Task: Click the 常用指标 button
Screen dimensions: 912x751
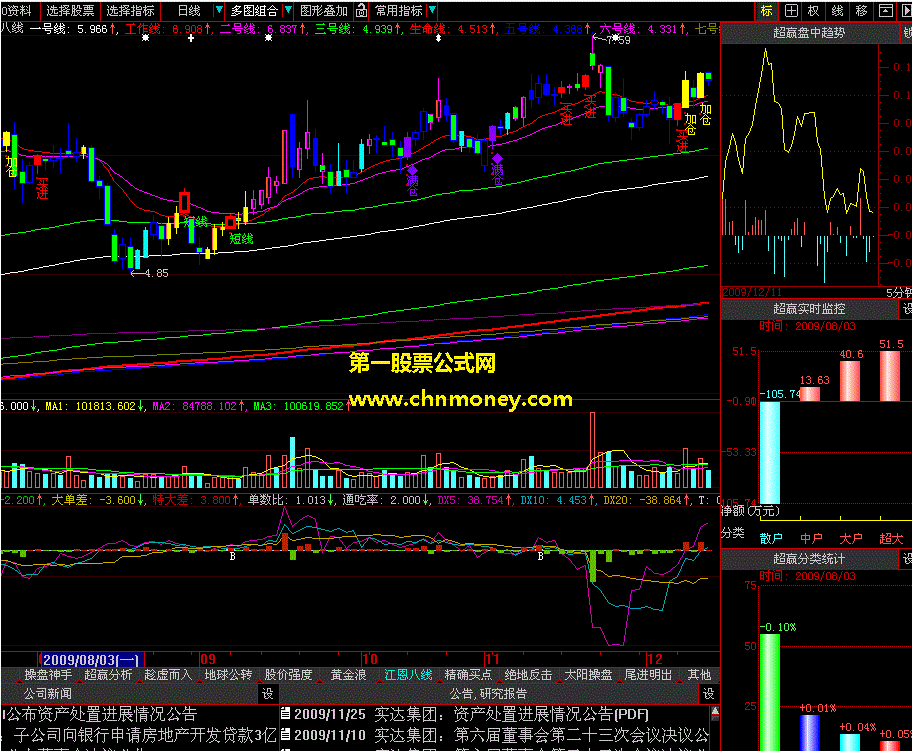Action: 398,10
